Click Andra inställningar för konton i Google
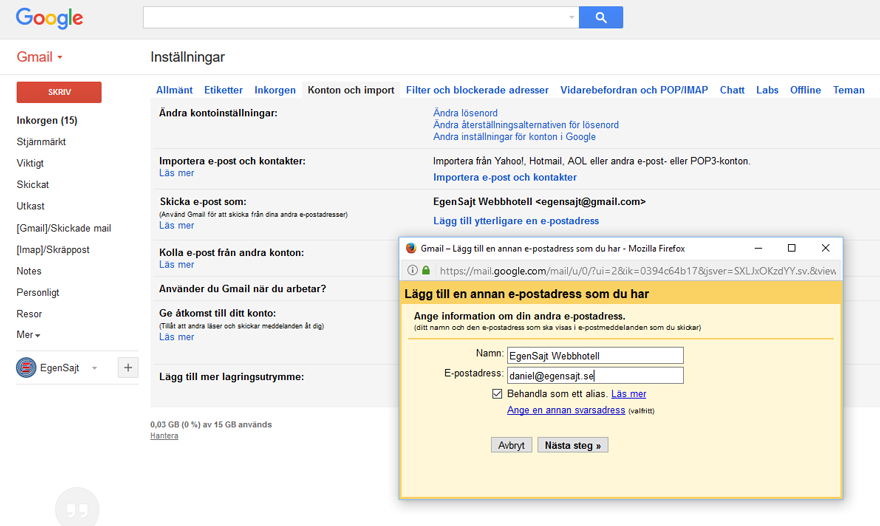The image size is (880, 526). click(x=514, y=136)
